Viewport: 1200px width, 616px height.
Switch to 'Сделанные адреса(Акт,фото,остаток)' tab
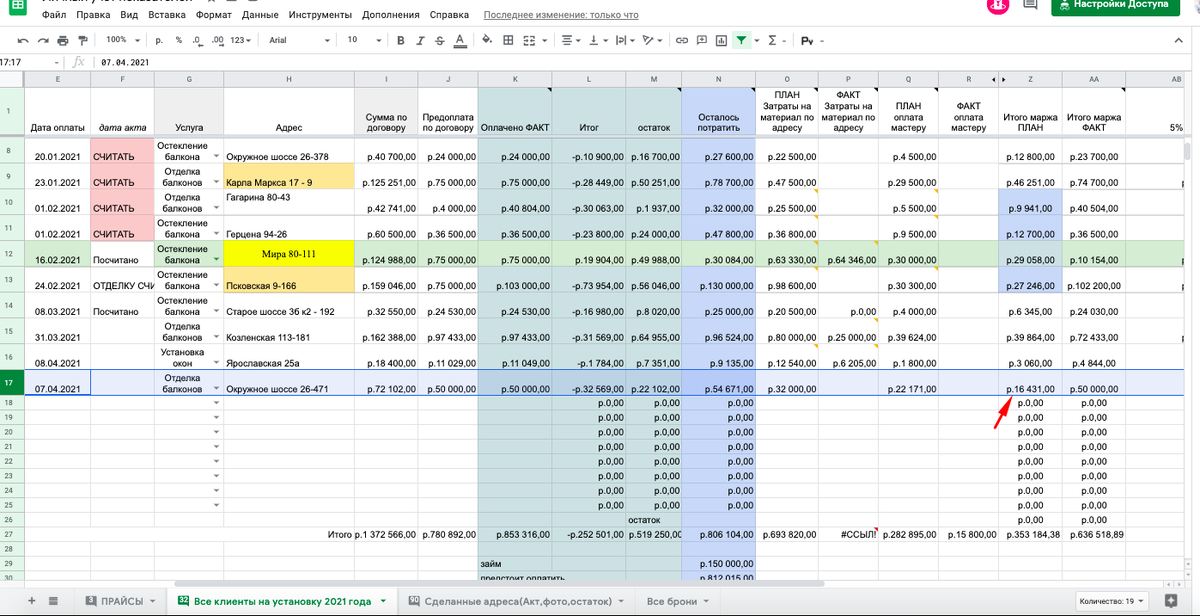pyautogui.click(x=520, y=601)
